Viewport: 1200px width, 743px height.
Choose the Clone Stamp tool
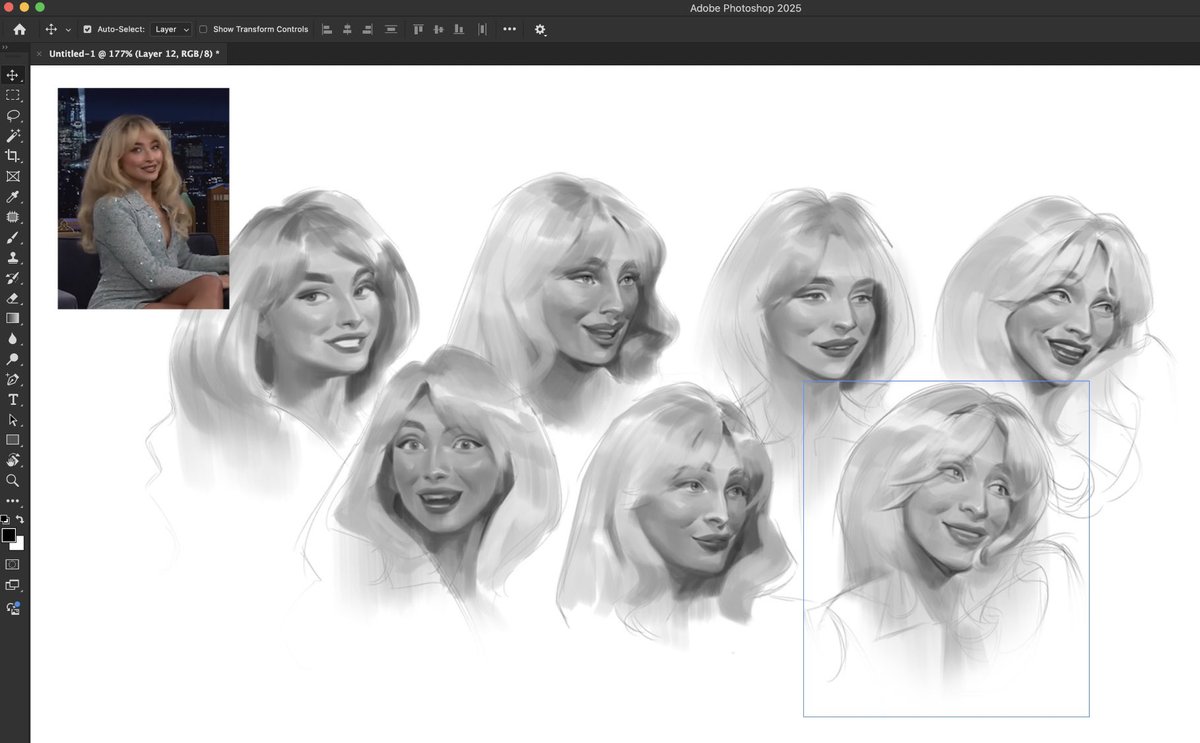[13, 258]
